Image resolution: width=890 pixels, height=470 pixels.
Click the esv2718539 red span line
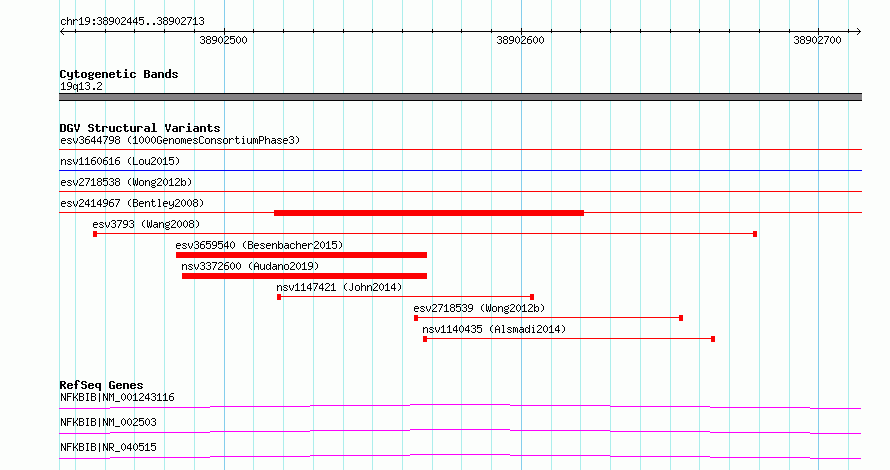(548, 318)
